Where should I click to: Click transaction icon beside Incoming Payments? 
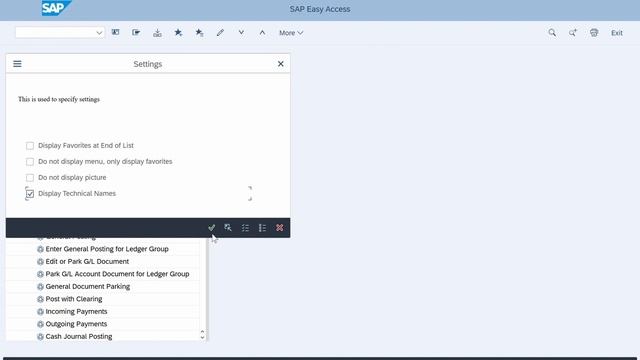pyautogui.click(x=40, y=312)
